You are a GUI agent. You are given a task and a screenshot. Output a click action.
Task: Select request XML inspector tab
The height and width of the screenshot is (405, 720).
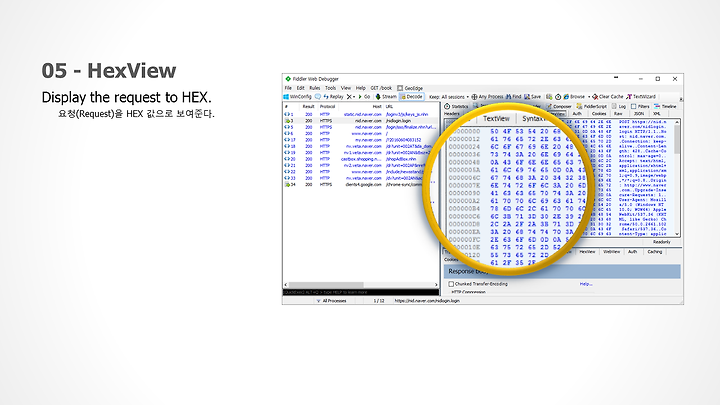point(657,113)
